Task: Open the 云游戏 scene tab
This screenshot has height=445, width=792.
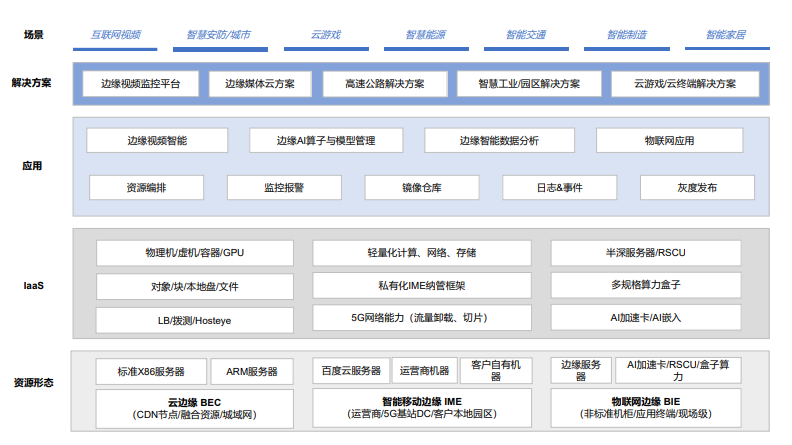Action: (x=326, y=35)
